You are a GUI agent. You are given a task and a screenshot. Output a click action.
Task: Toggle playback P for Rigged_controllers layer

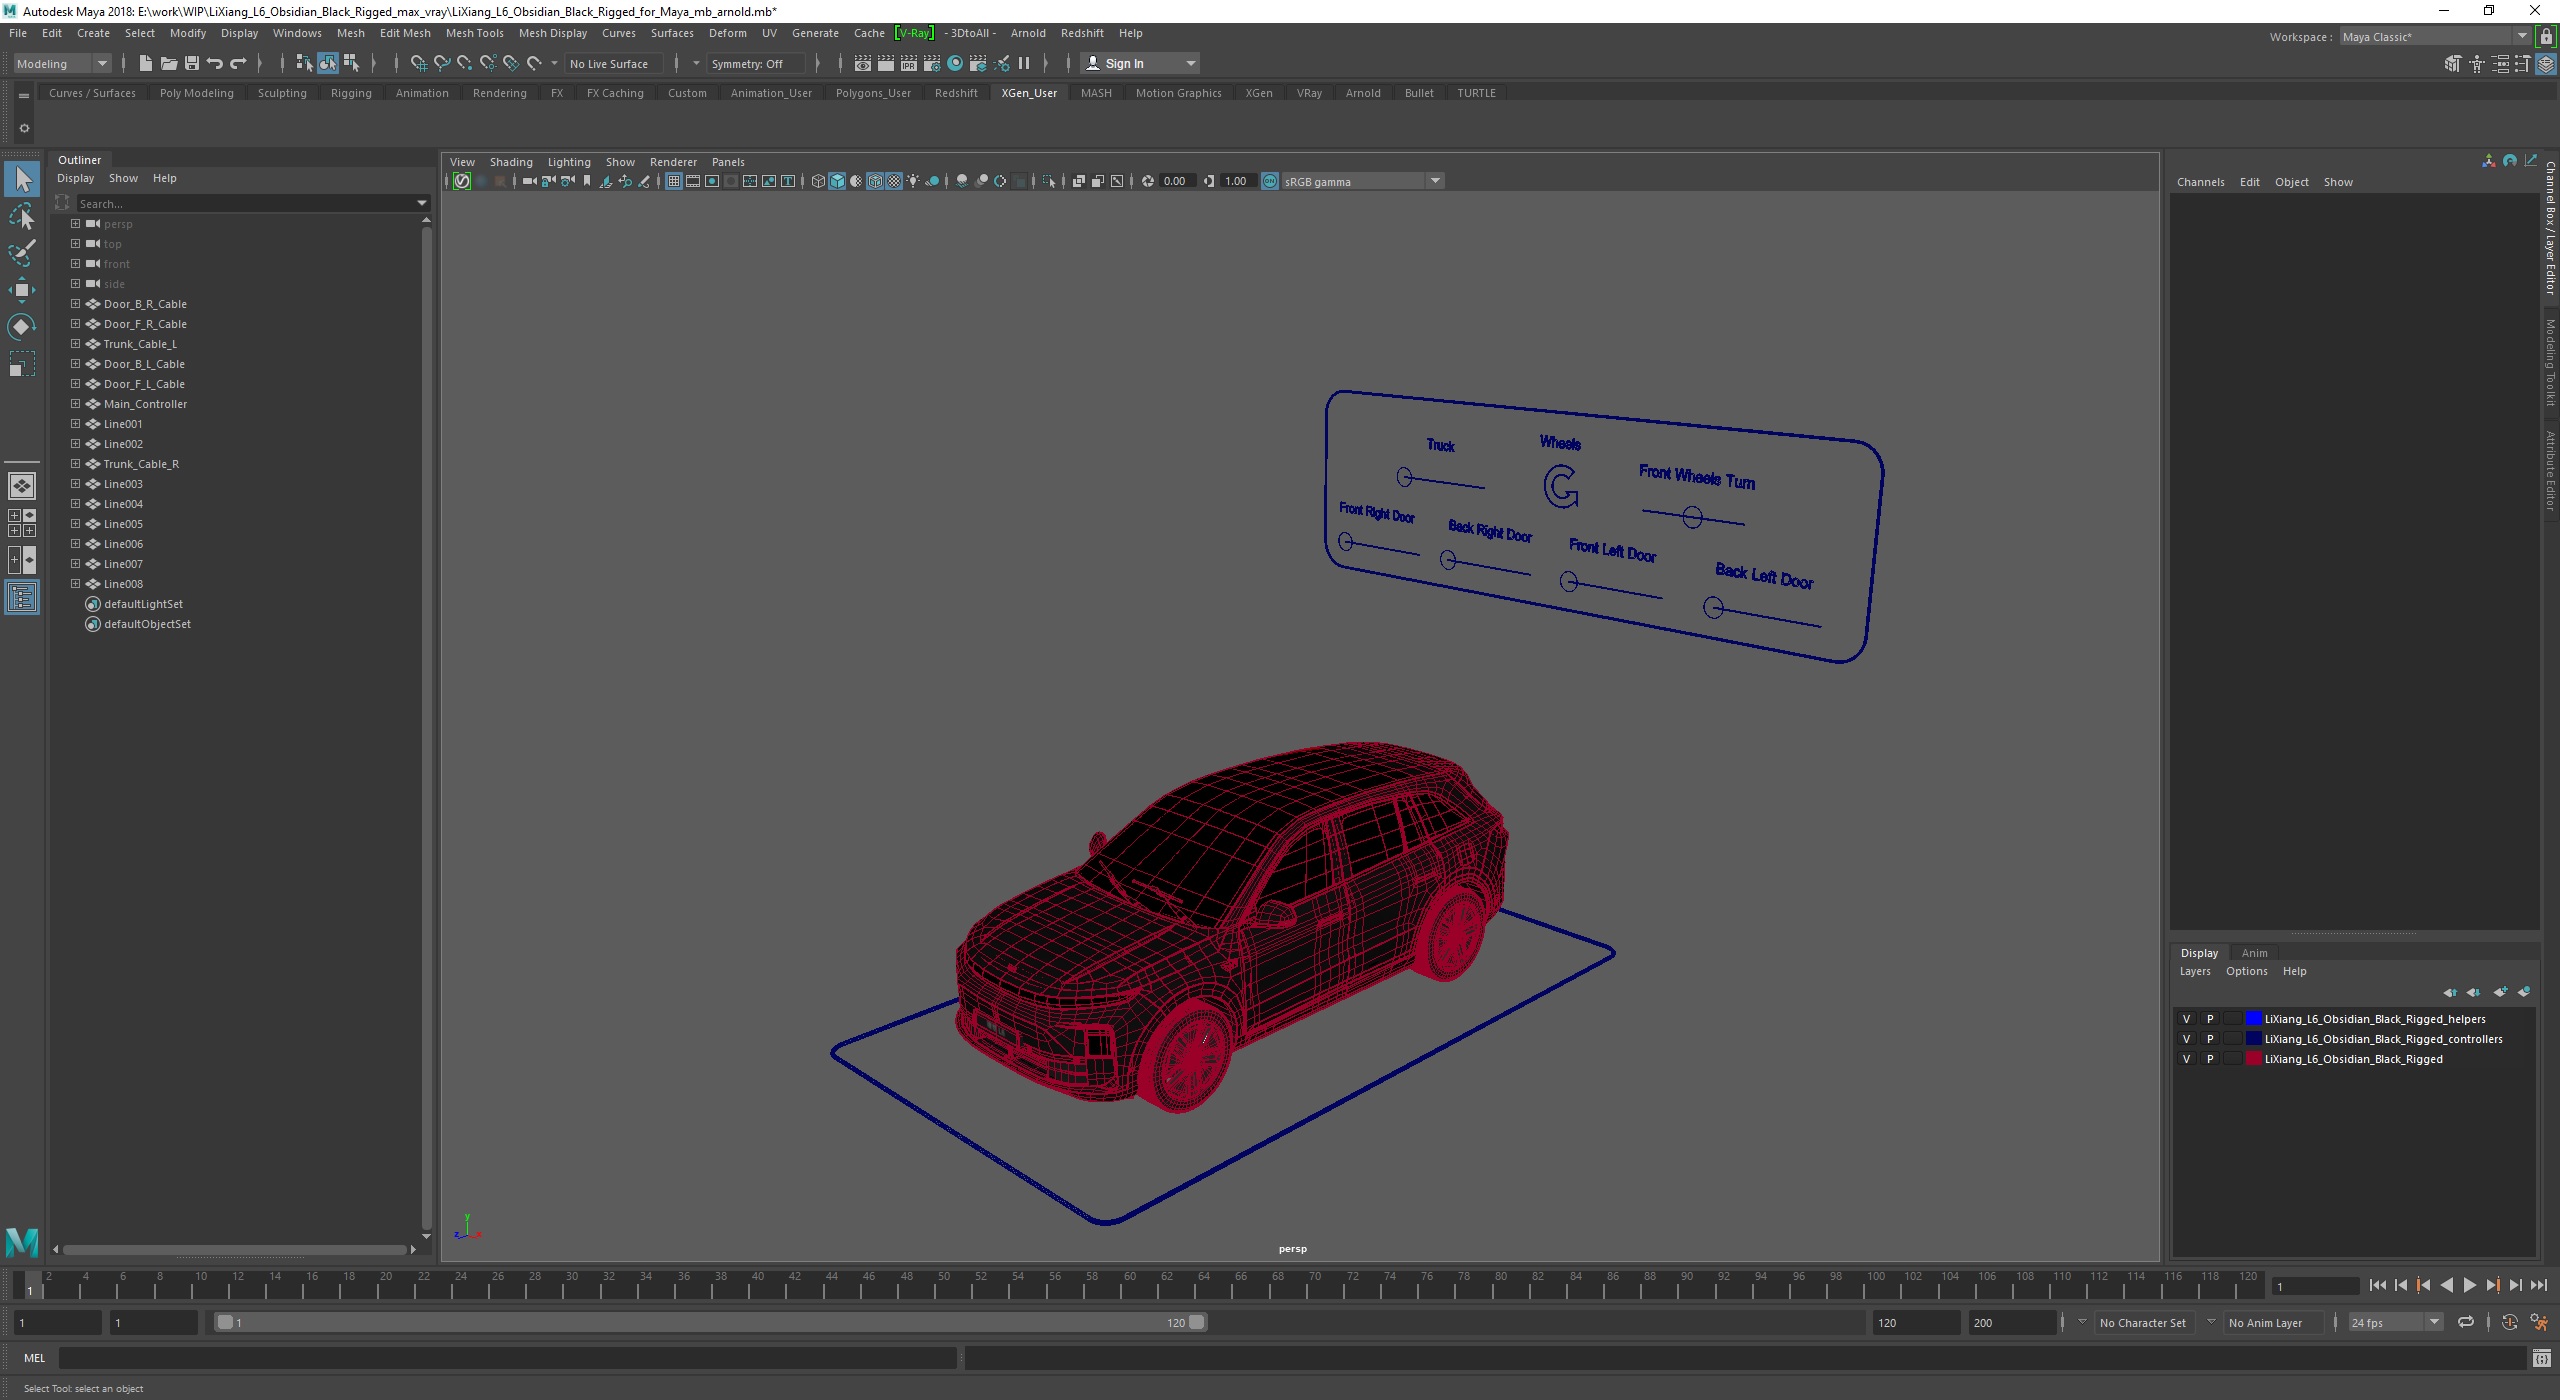[2210, 1039]
